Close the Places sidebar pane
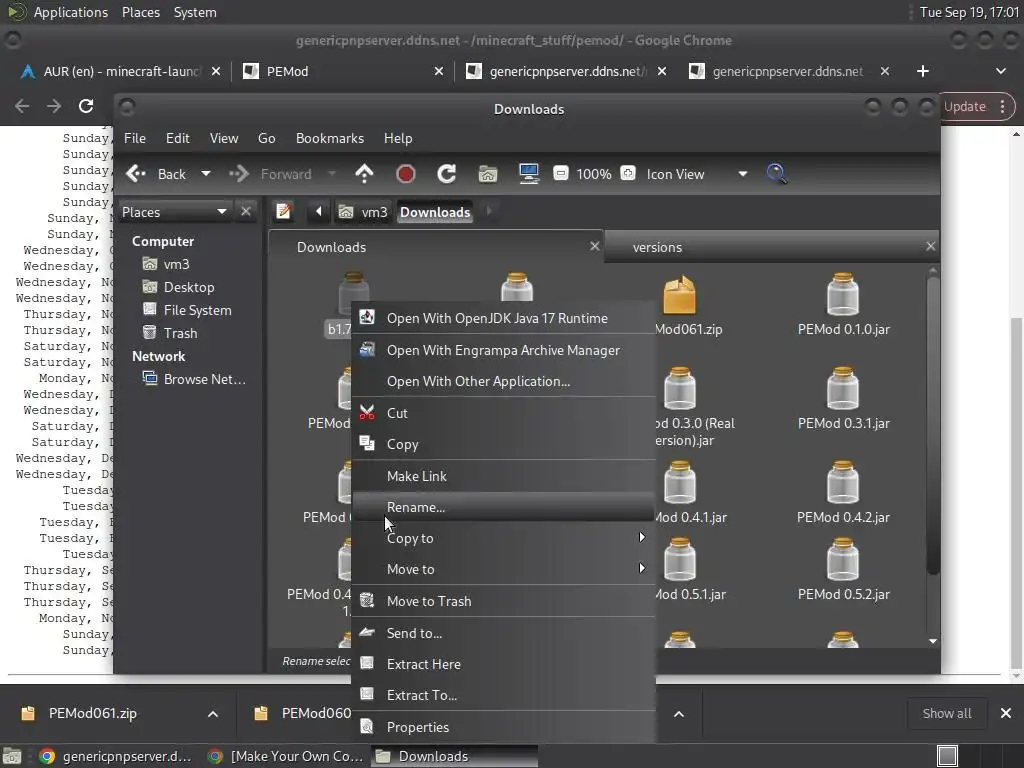Screen dimensions: 1024x768 (246, 212)
